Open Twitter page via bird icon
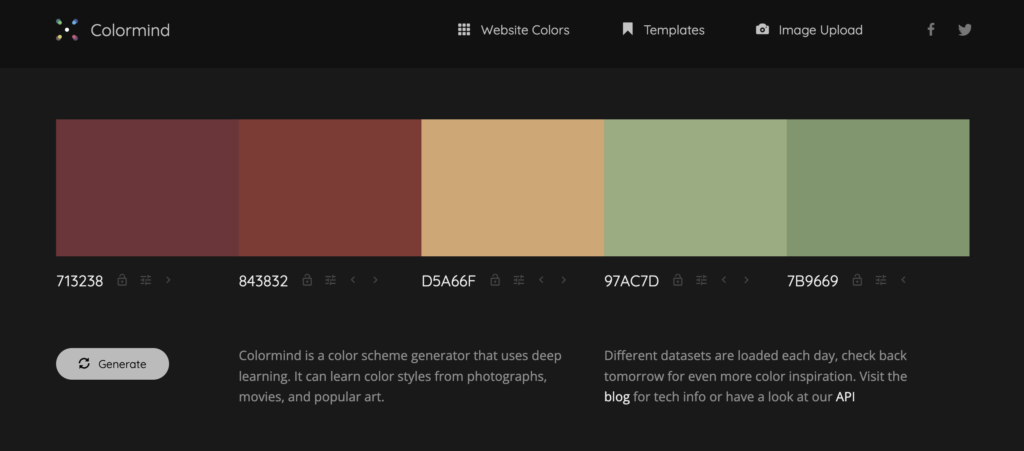Screen dimensions: 1024x451 (965, 29)
